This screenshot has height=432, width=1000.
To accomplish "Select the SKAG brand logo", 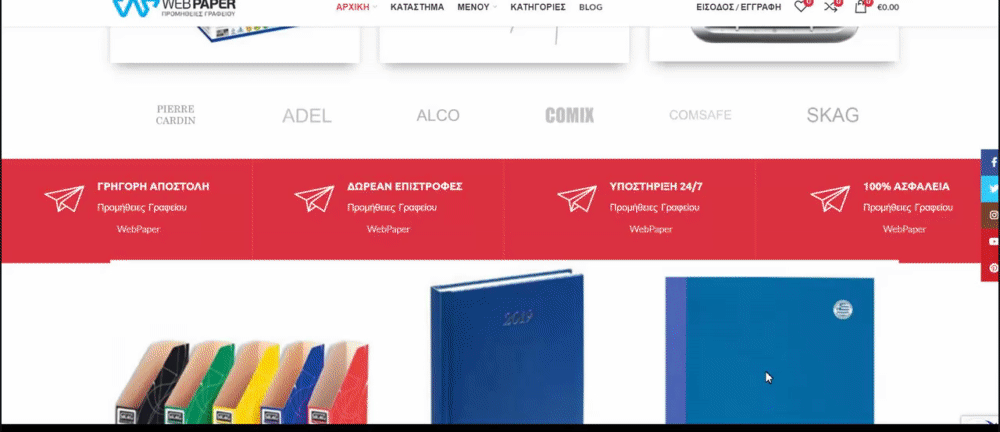I will [832, 115].
